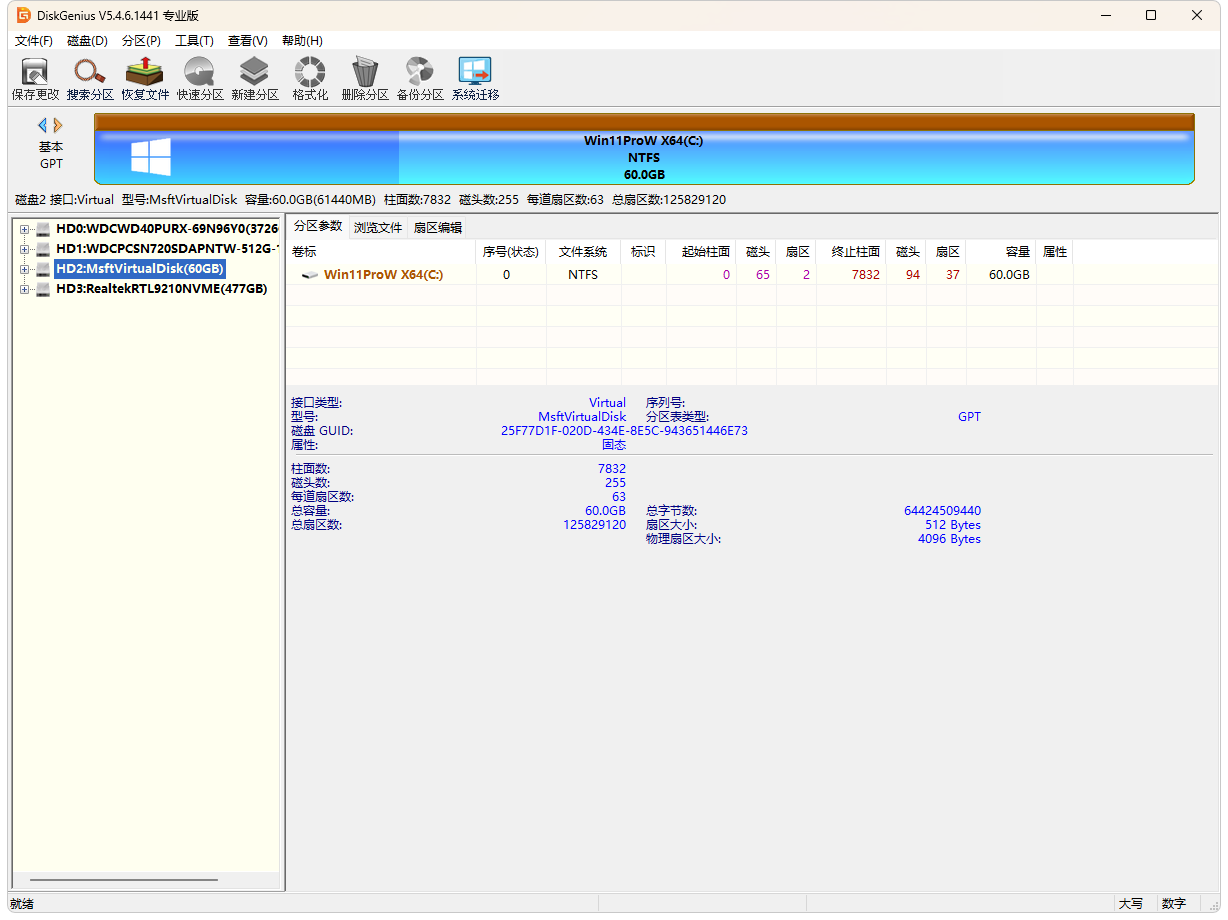Click the Windows logo in the partition bar
Image resolution: width=1228 pixels, height=920 pixels.
point(151,157)
